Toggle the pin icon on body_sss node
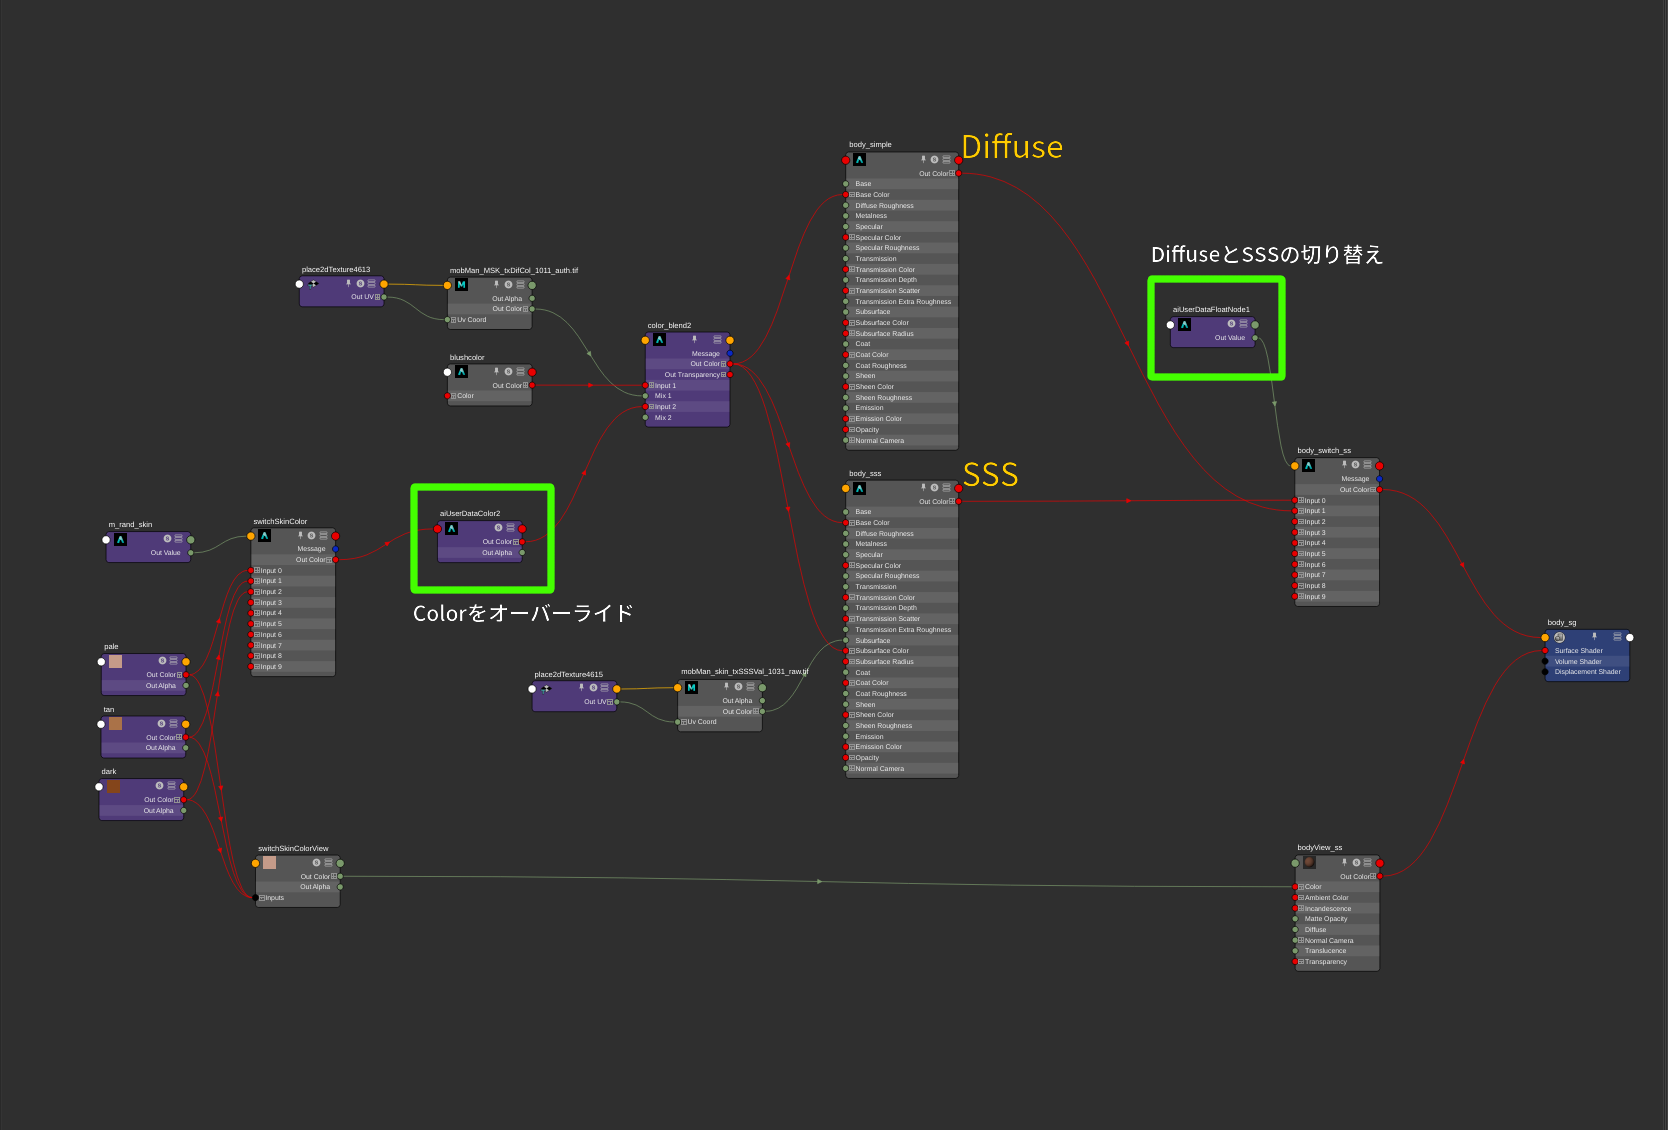 click(x=923, y=488)
